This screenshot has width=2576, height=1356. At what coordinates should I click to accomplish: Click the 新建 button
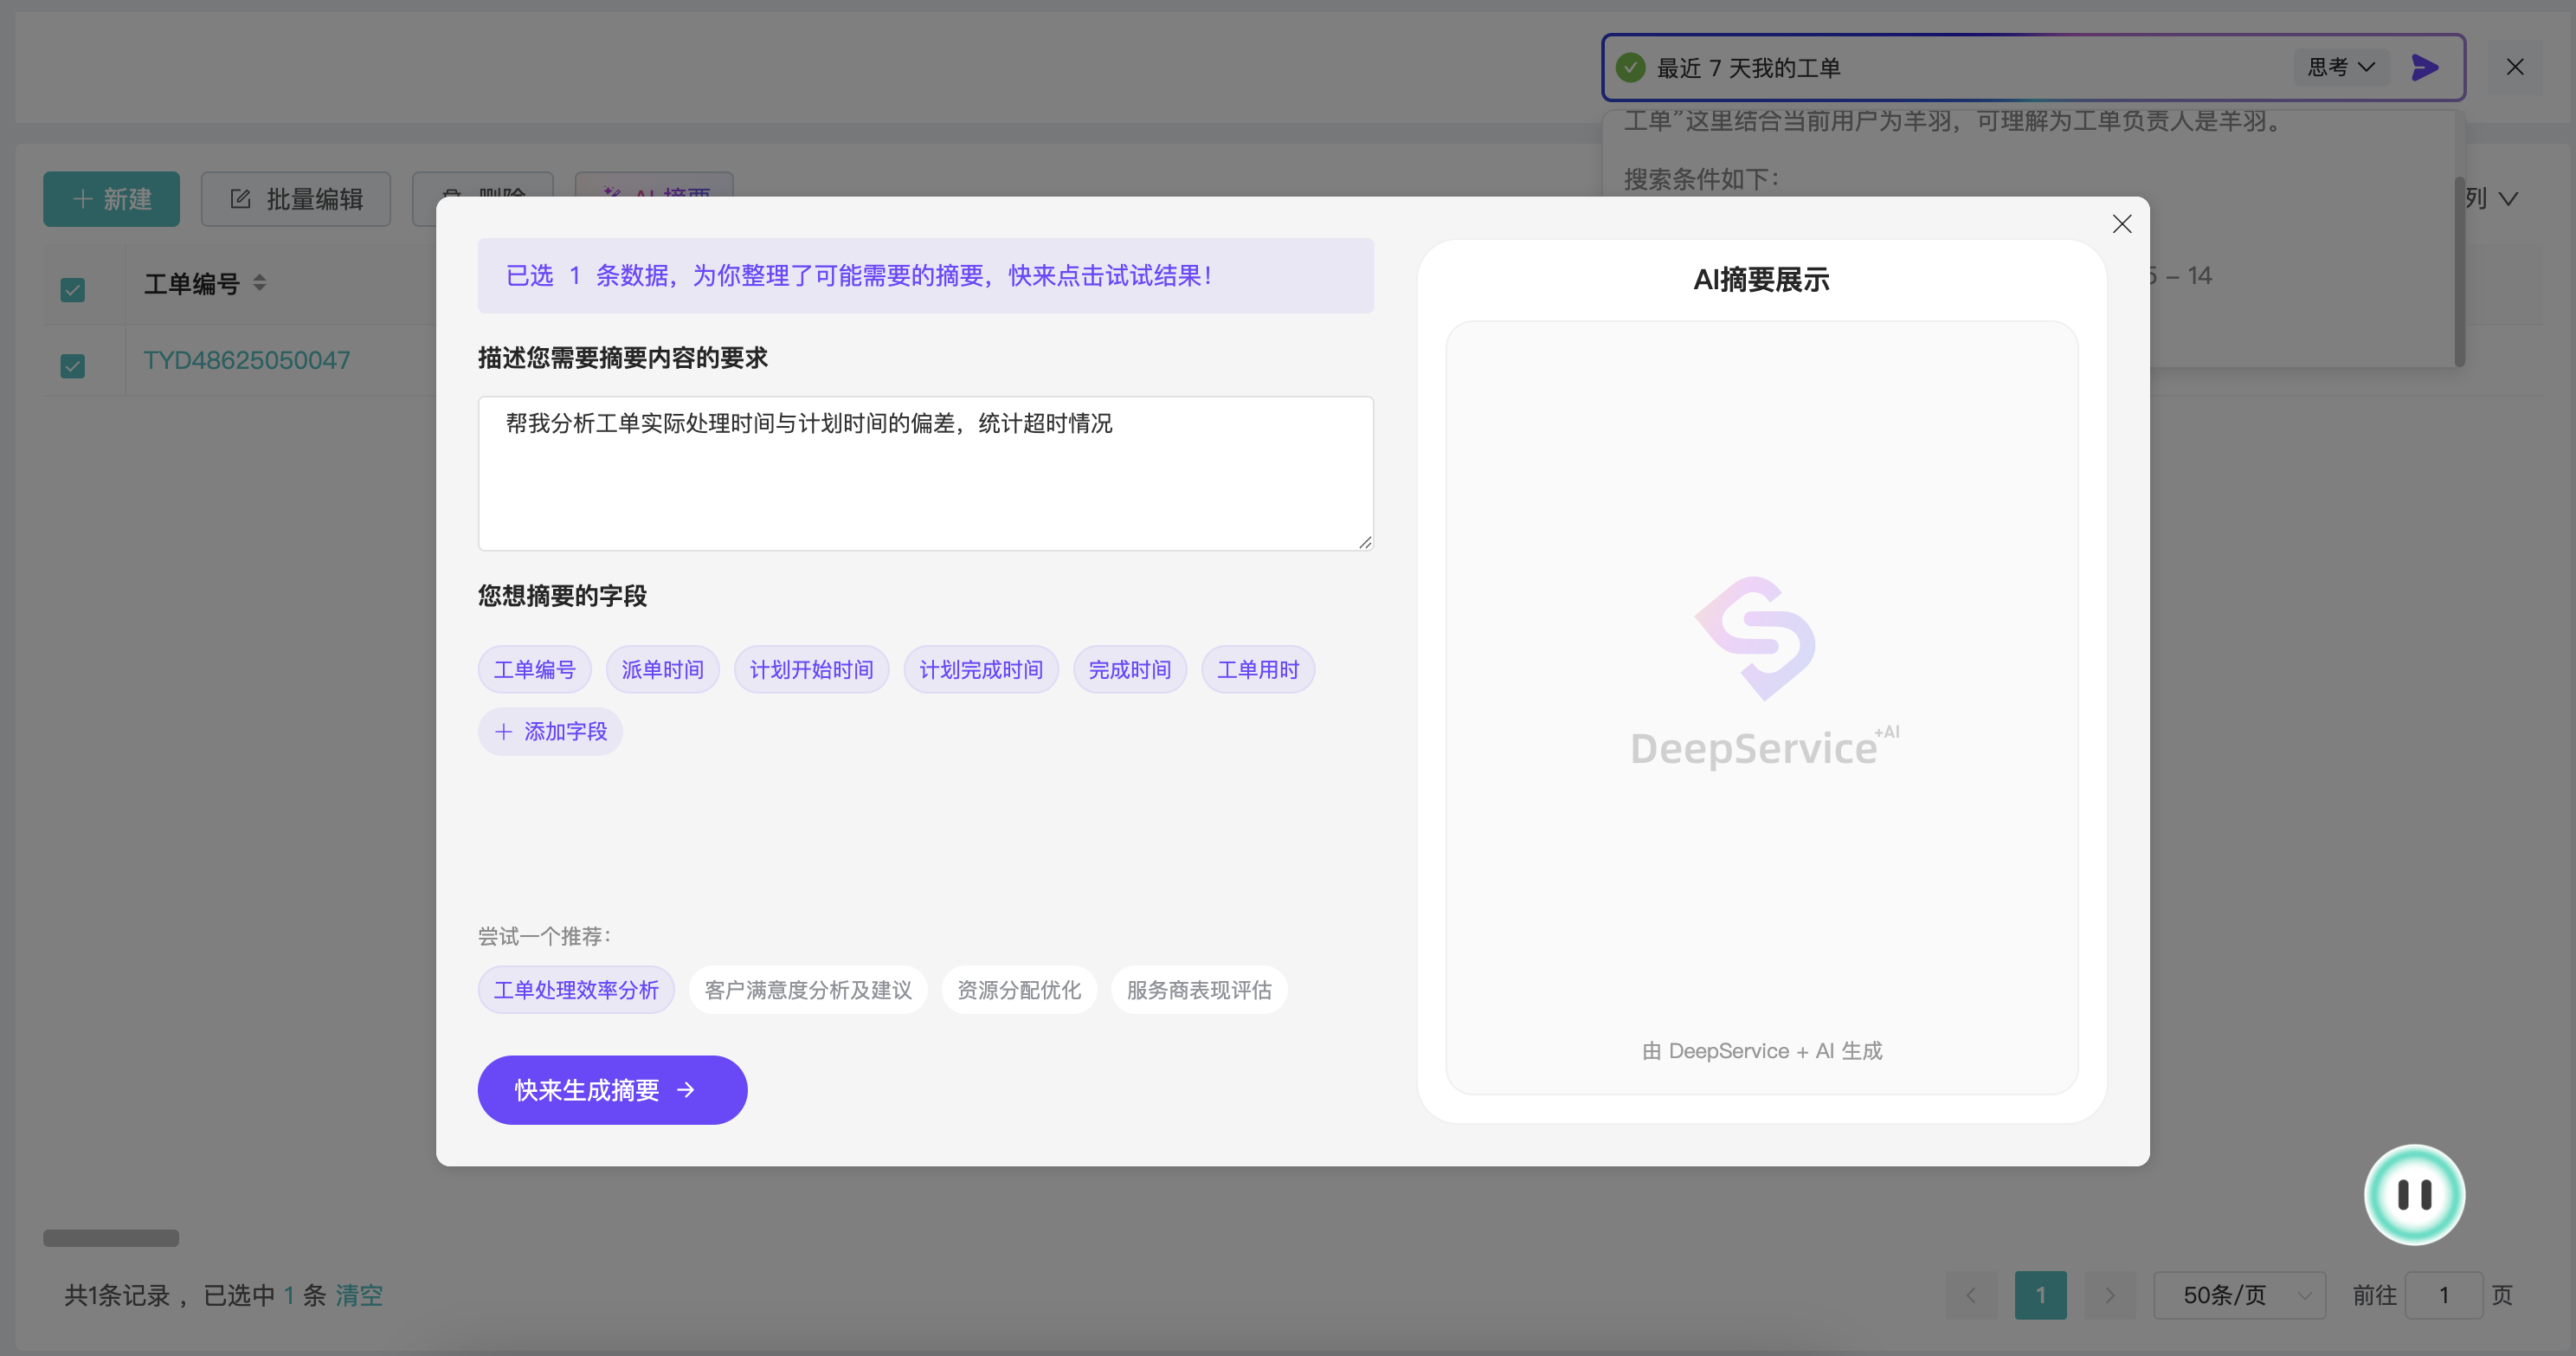[111, 199]
